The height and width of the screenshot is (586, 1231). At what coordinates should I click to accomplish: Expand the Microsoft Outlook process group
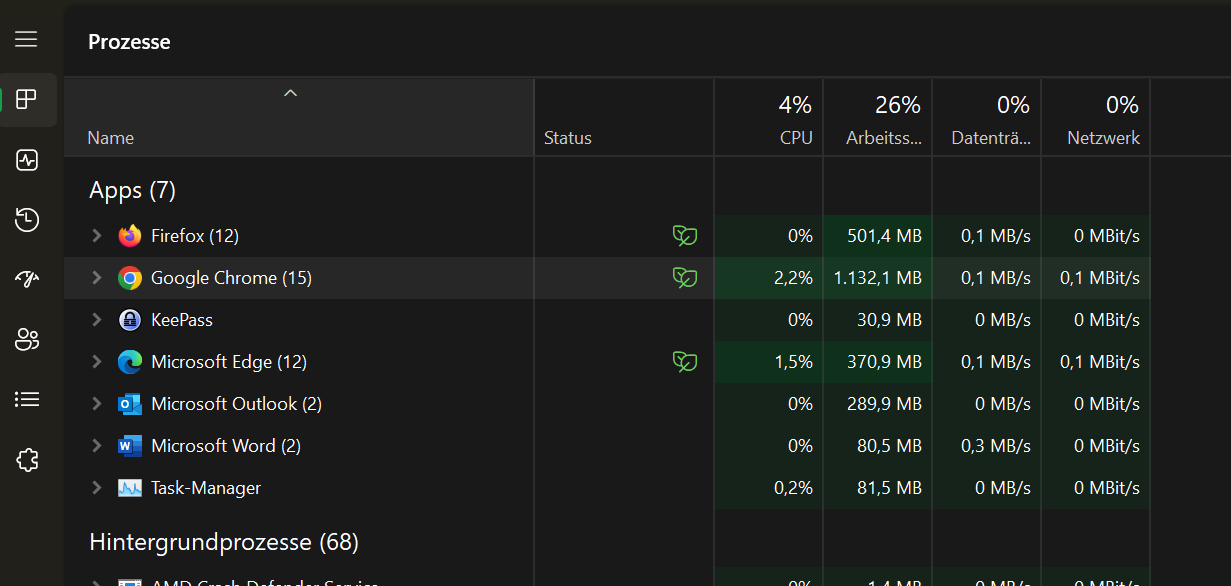point(97,404)
